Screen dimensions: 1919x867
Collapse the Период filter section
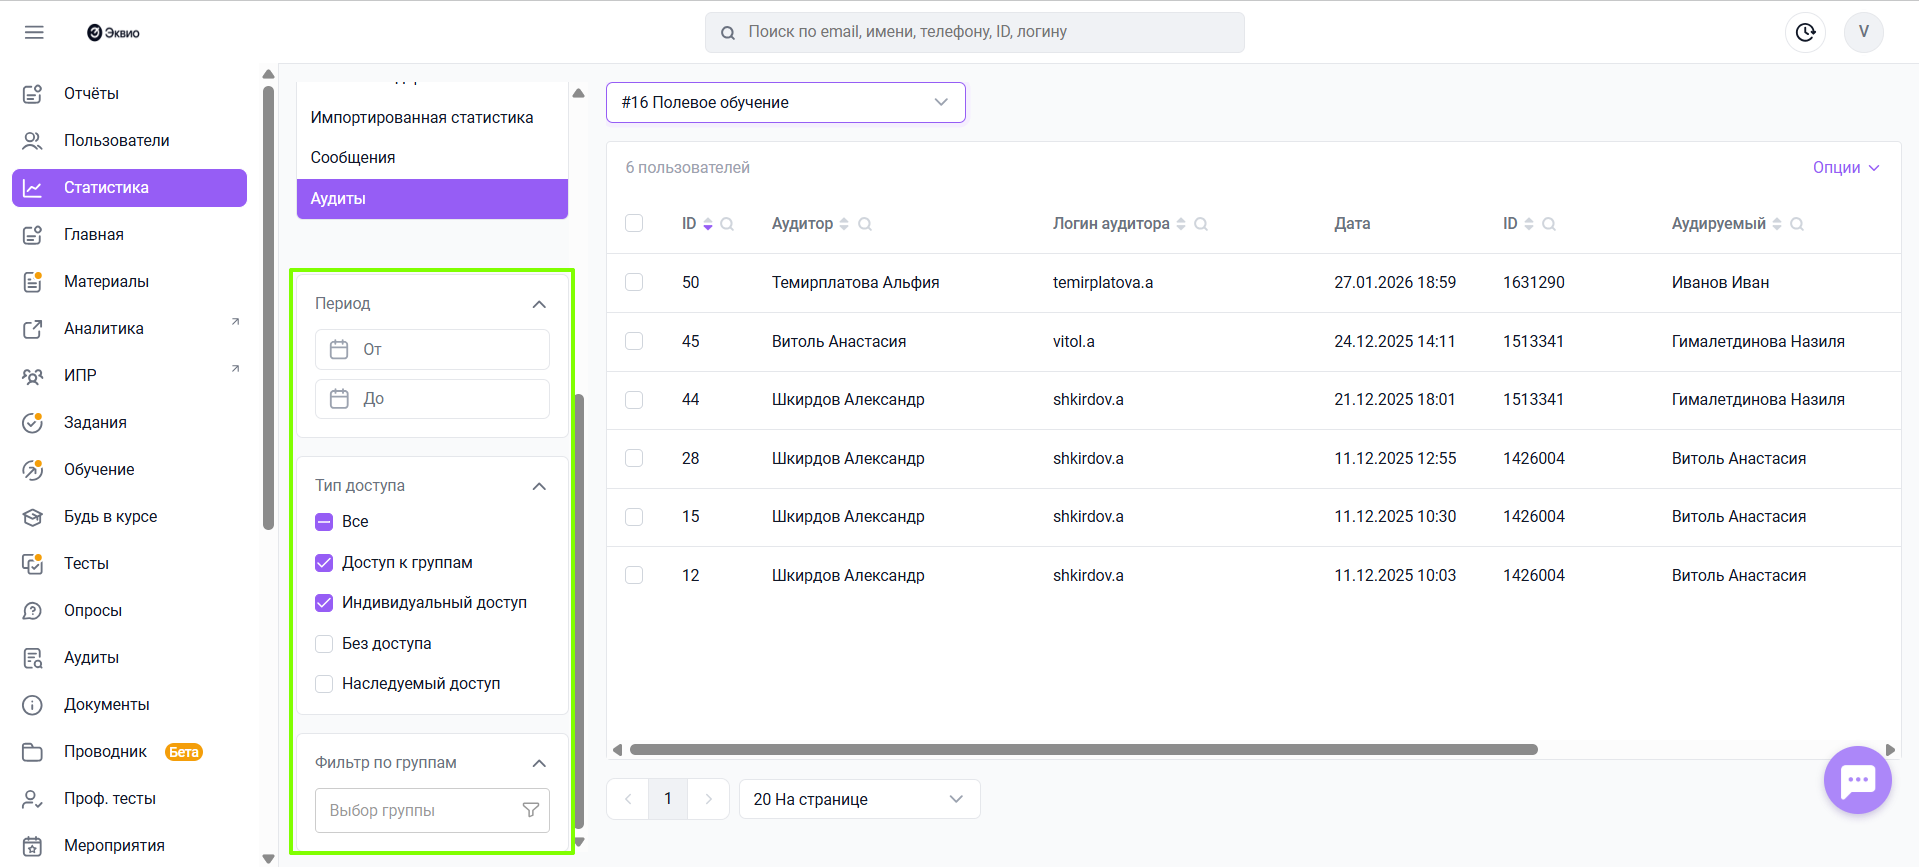pos(539,304)
